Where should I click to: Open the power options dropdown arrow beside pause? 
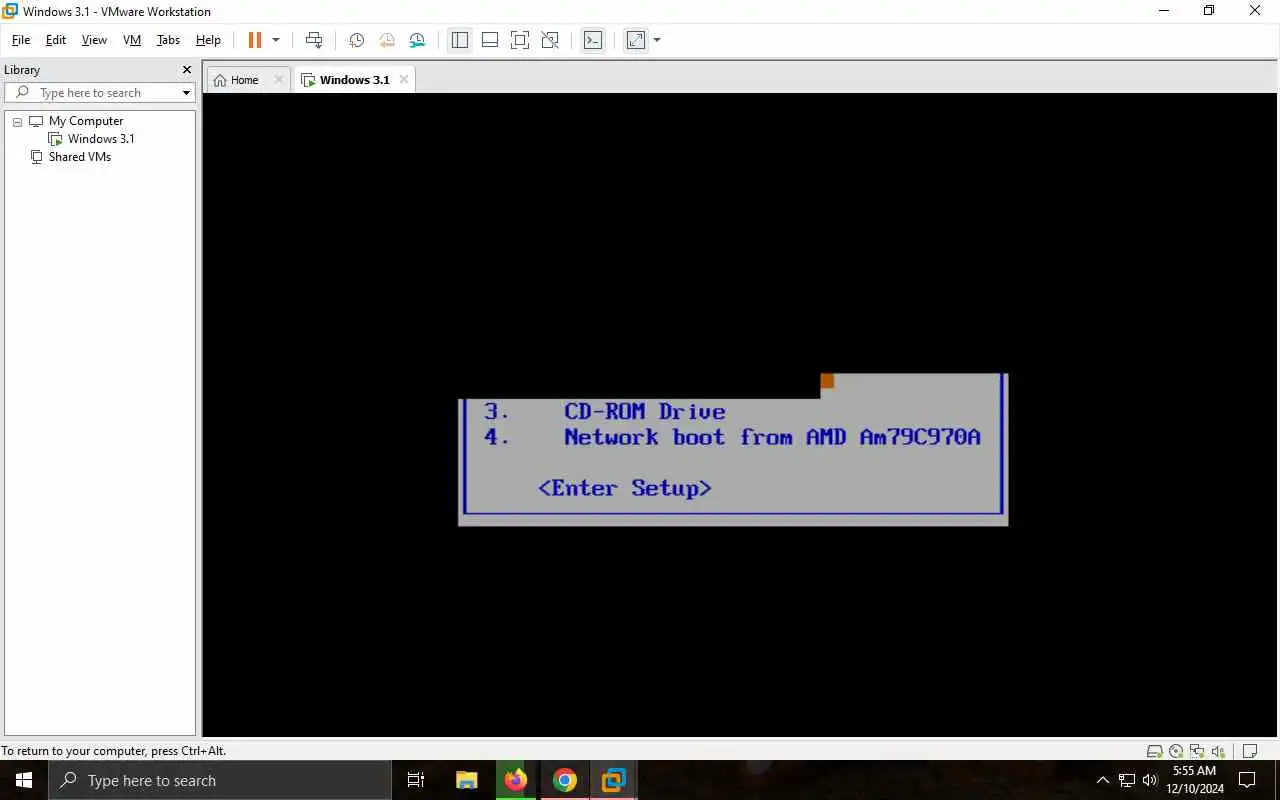tap(276, 40)
